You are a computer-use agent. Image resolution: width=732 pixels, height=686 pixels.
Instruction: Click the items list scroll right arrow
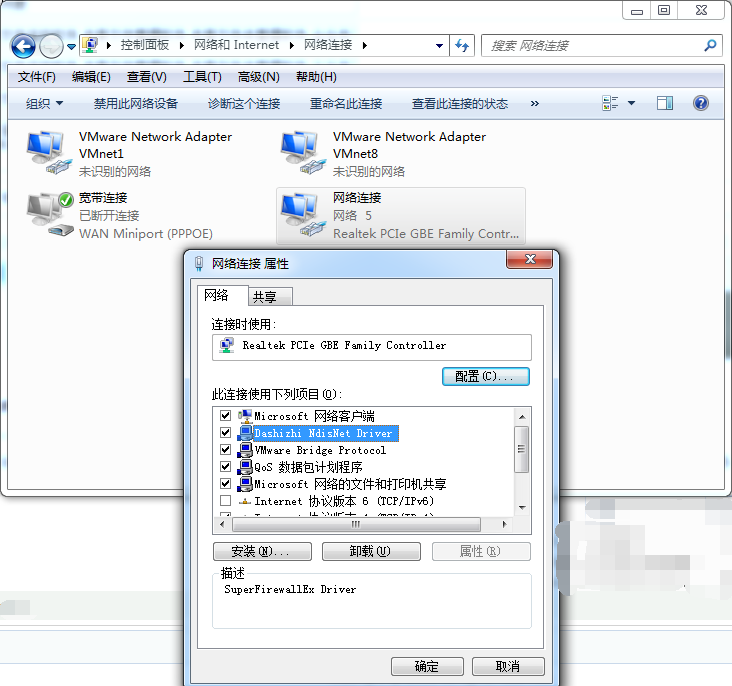pos(504,524)
